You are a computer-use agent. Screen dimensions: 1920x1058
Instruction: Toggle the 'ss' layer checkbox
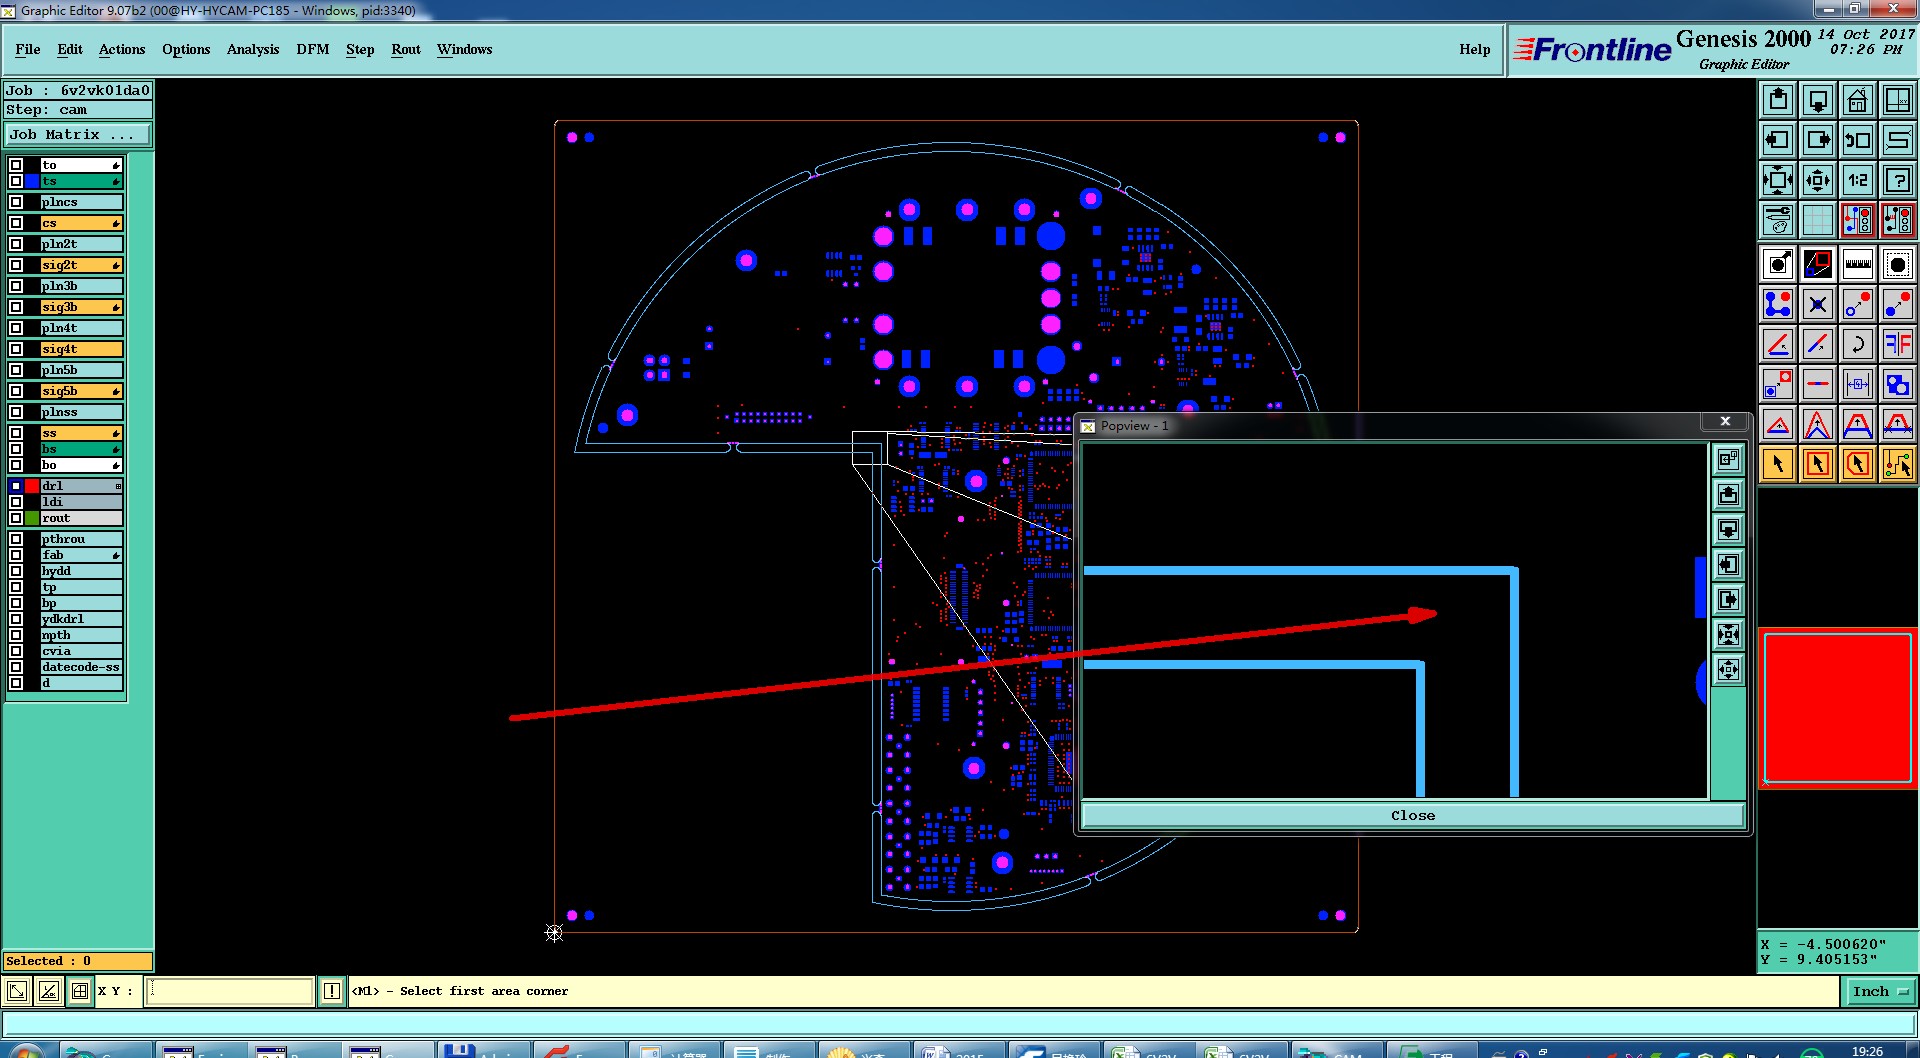tap(16, 433)
